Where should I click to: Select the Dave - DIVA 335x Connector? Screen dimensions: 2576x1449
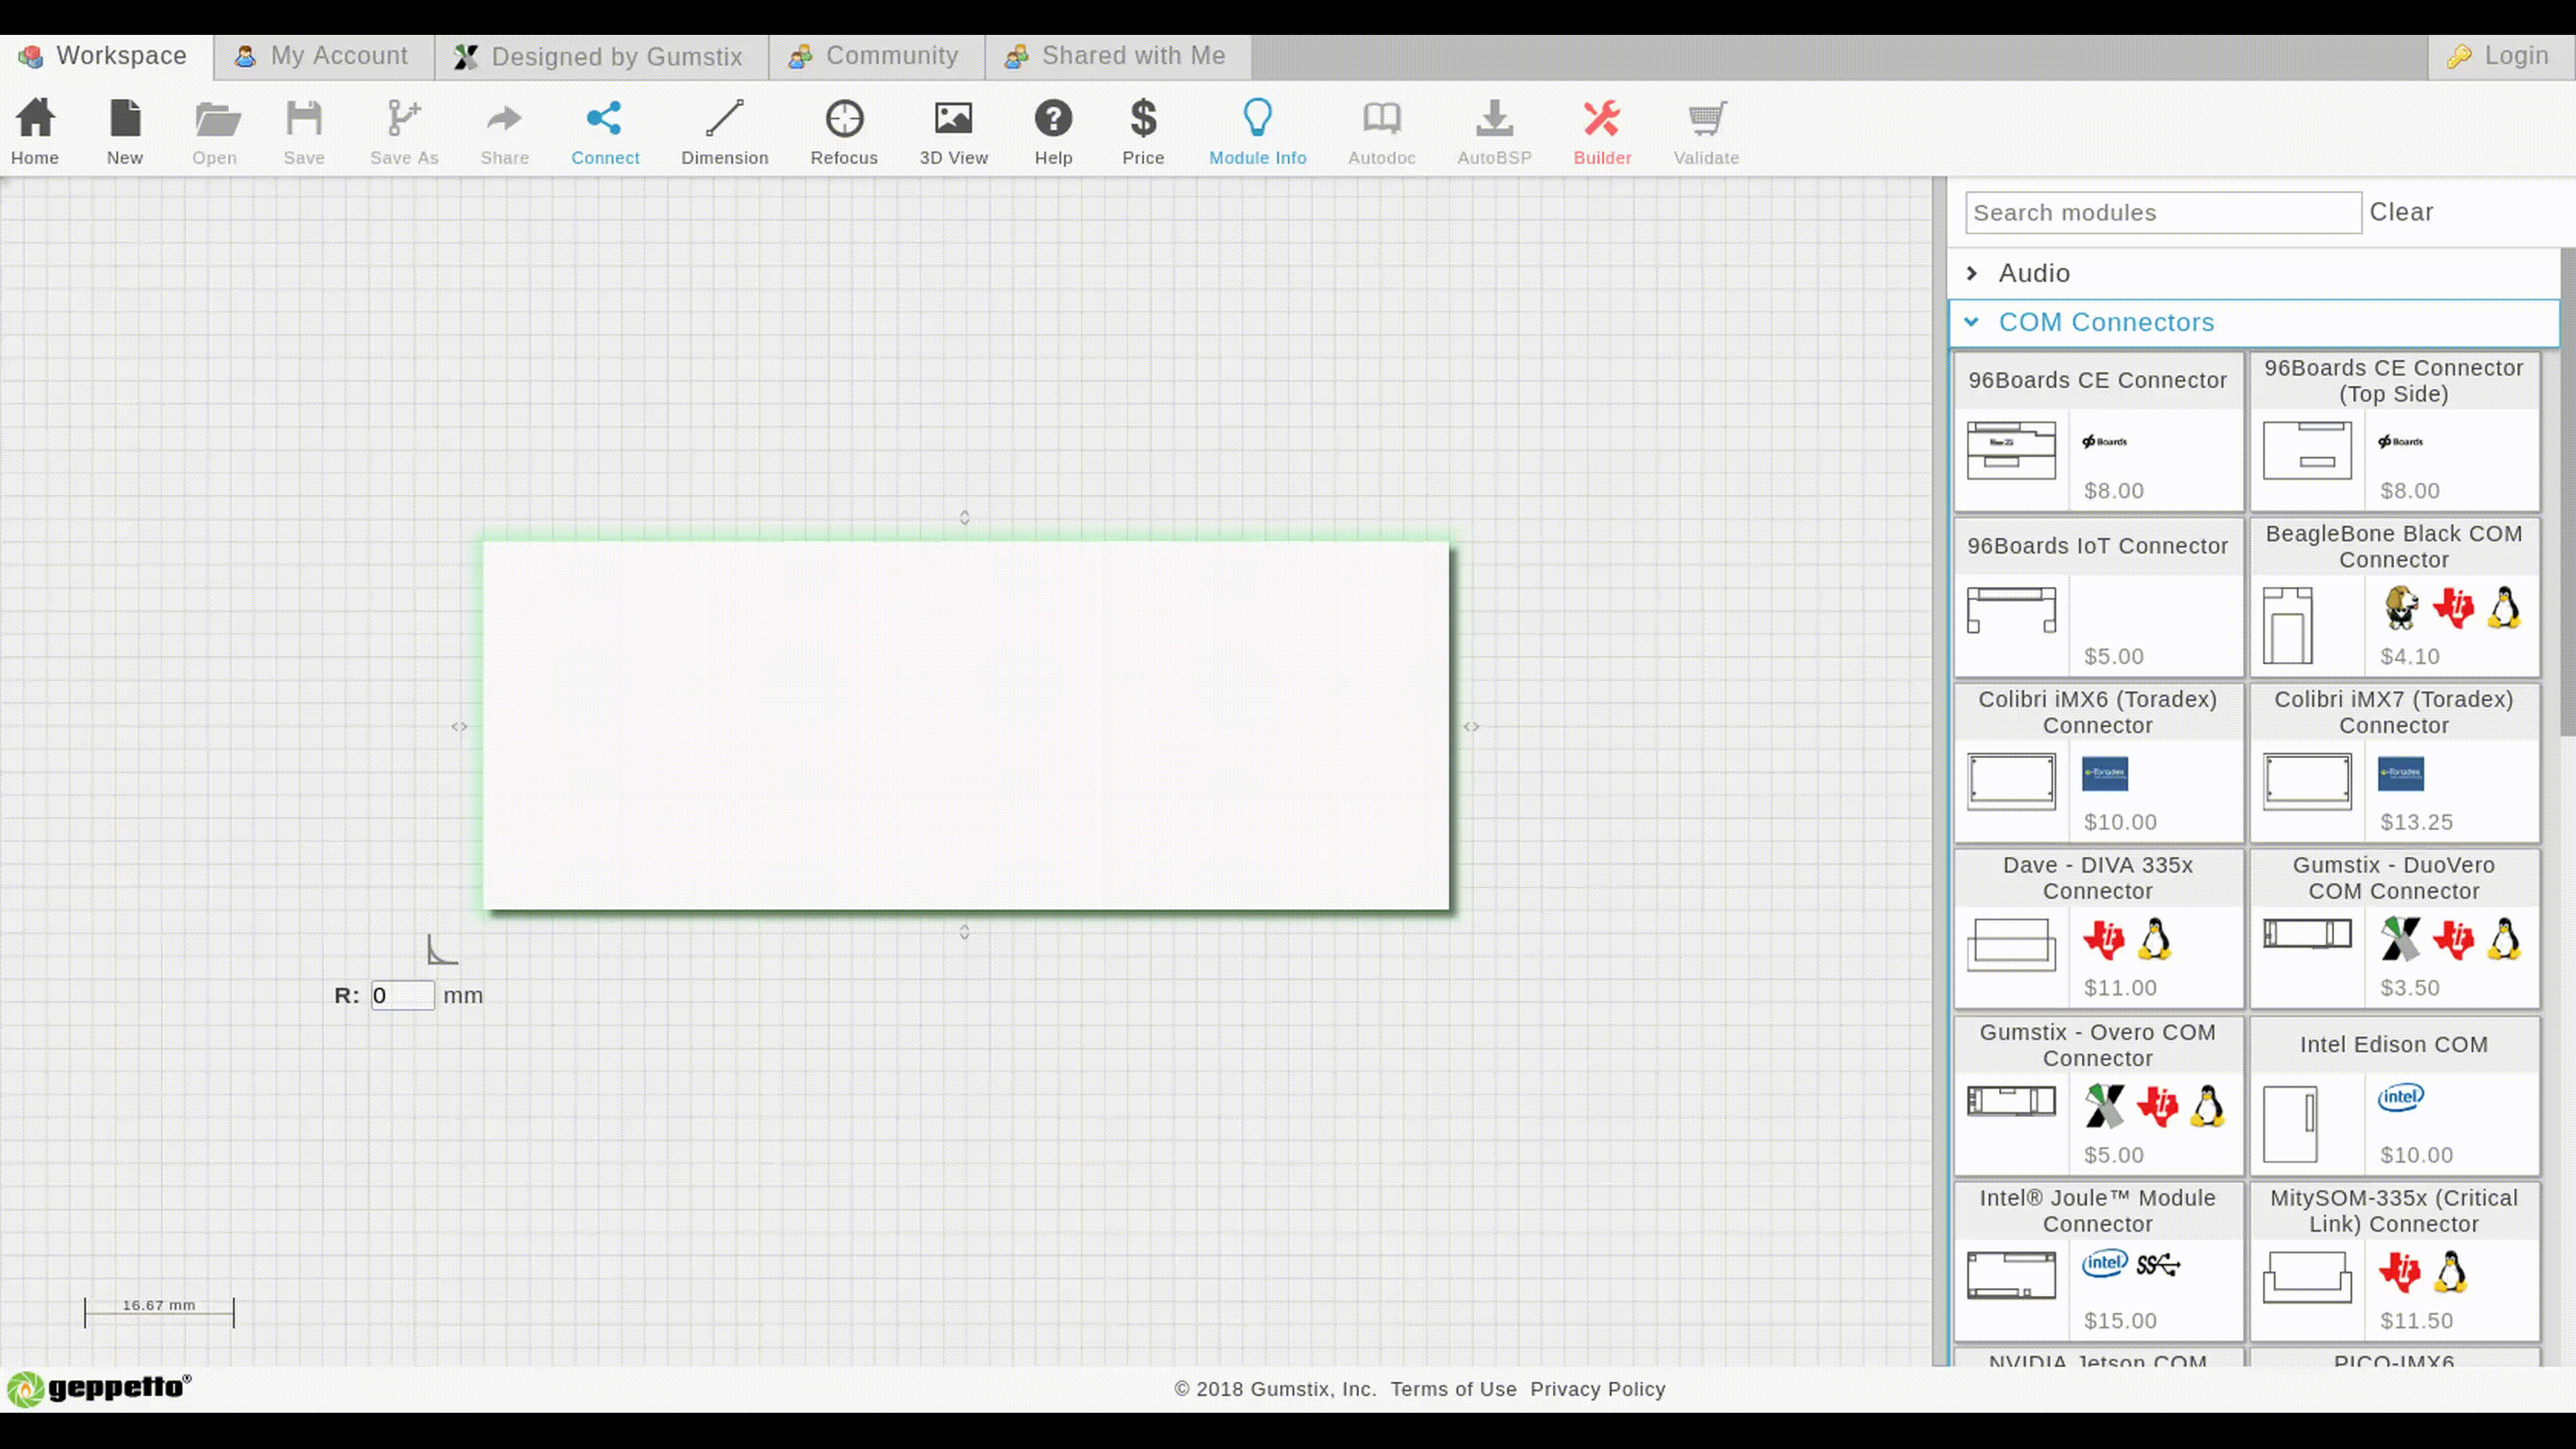[x=2098, y=928]
